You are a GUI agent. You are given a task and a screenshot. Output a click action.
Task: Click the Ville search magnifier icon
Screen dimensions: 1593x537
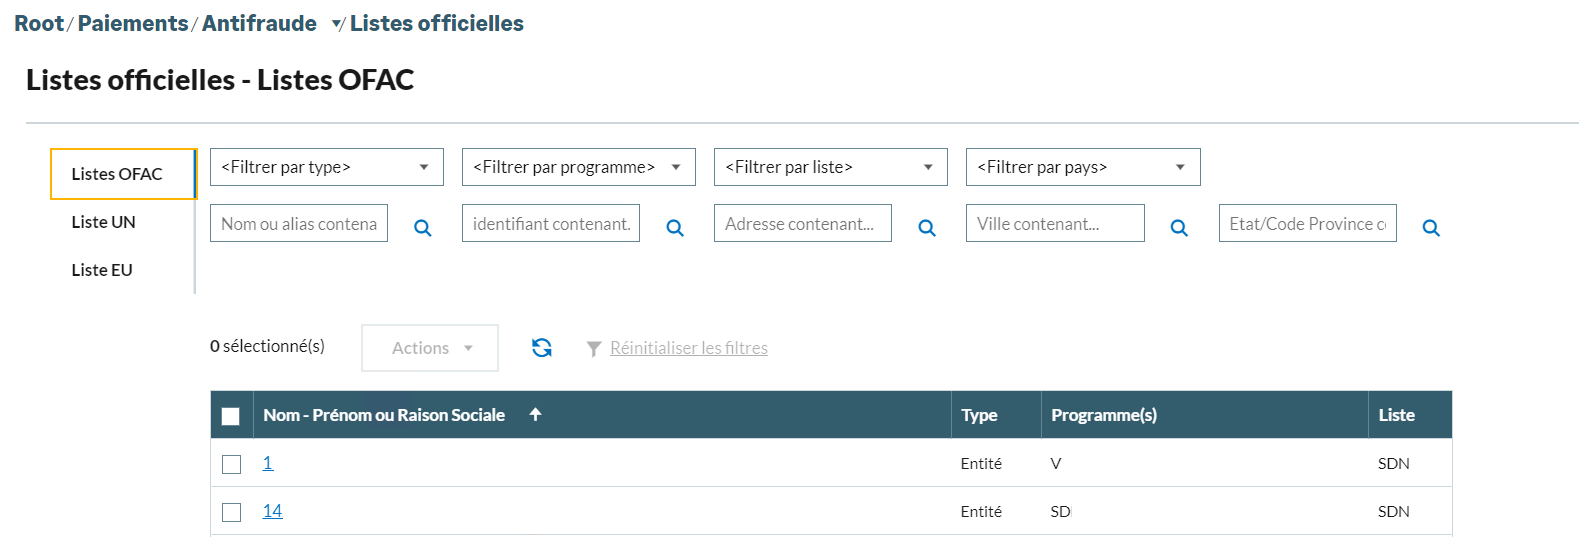coord(1179,228)
